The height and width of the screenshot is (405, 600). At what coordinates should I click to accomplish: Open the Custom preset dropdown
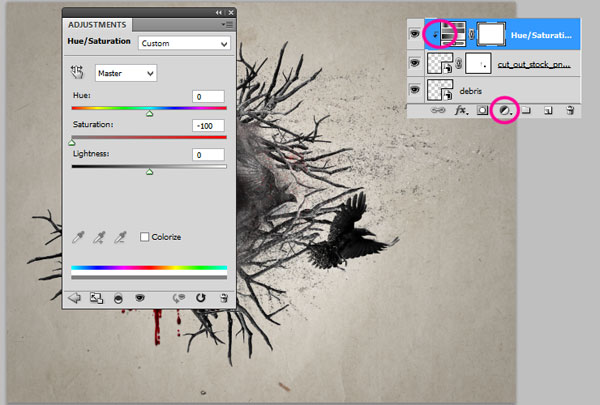(x=184, y=44)
